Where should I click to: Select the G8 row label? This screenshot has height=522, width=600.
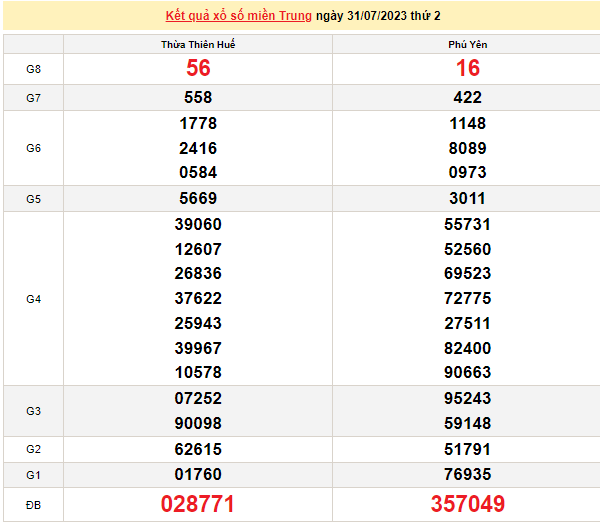point(33,68)
